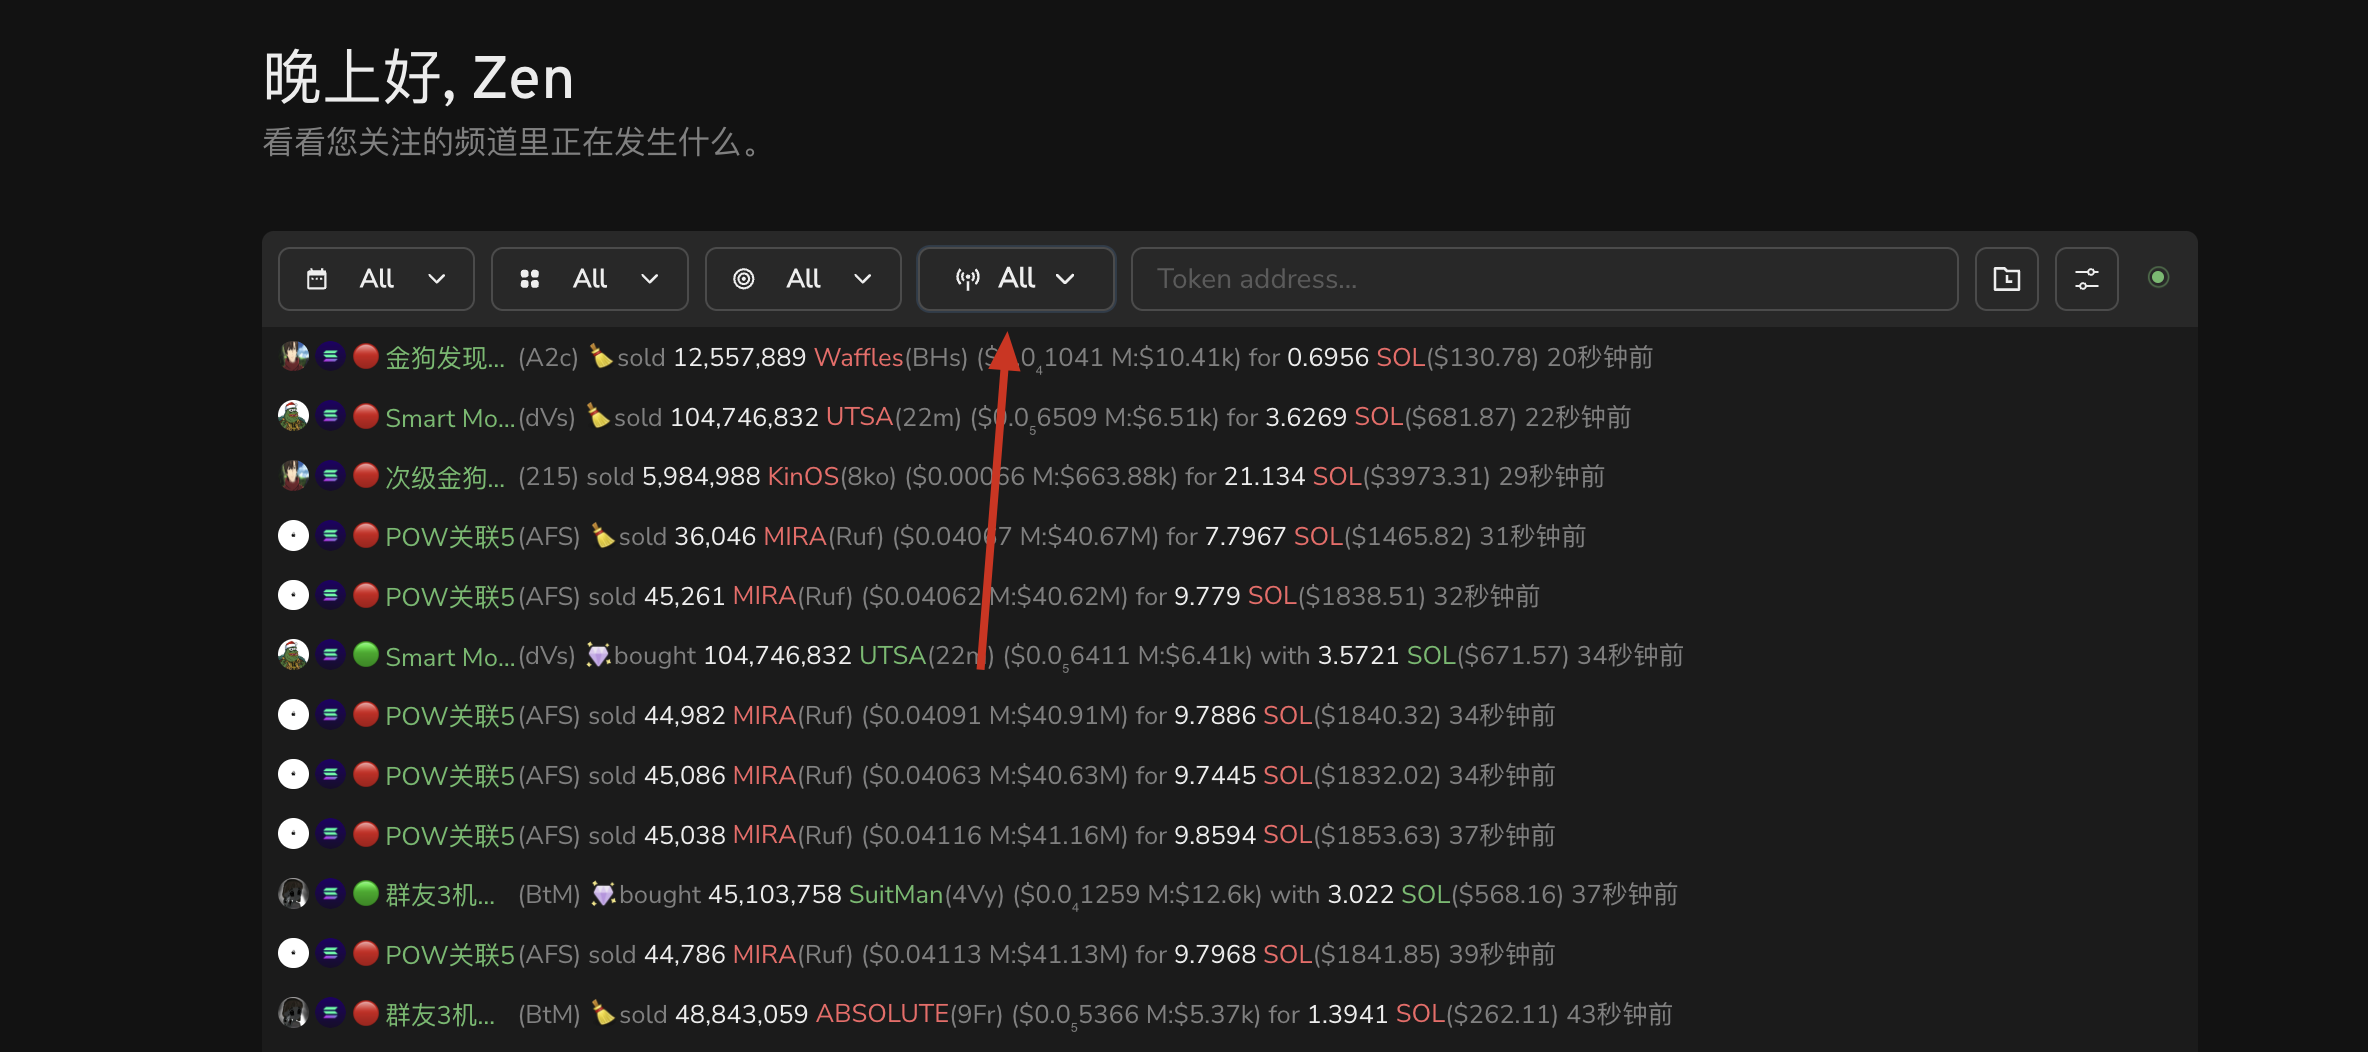This screenshot has height=1052, width=2368.
Task: Click the Pepe avatar on UTSA bought row
Action: [293, 655]
